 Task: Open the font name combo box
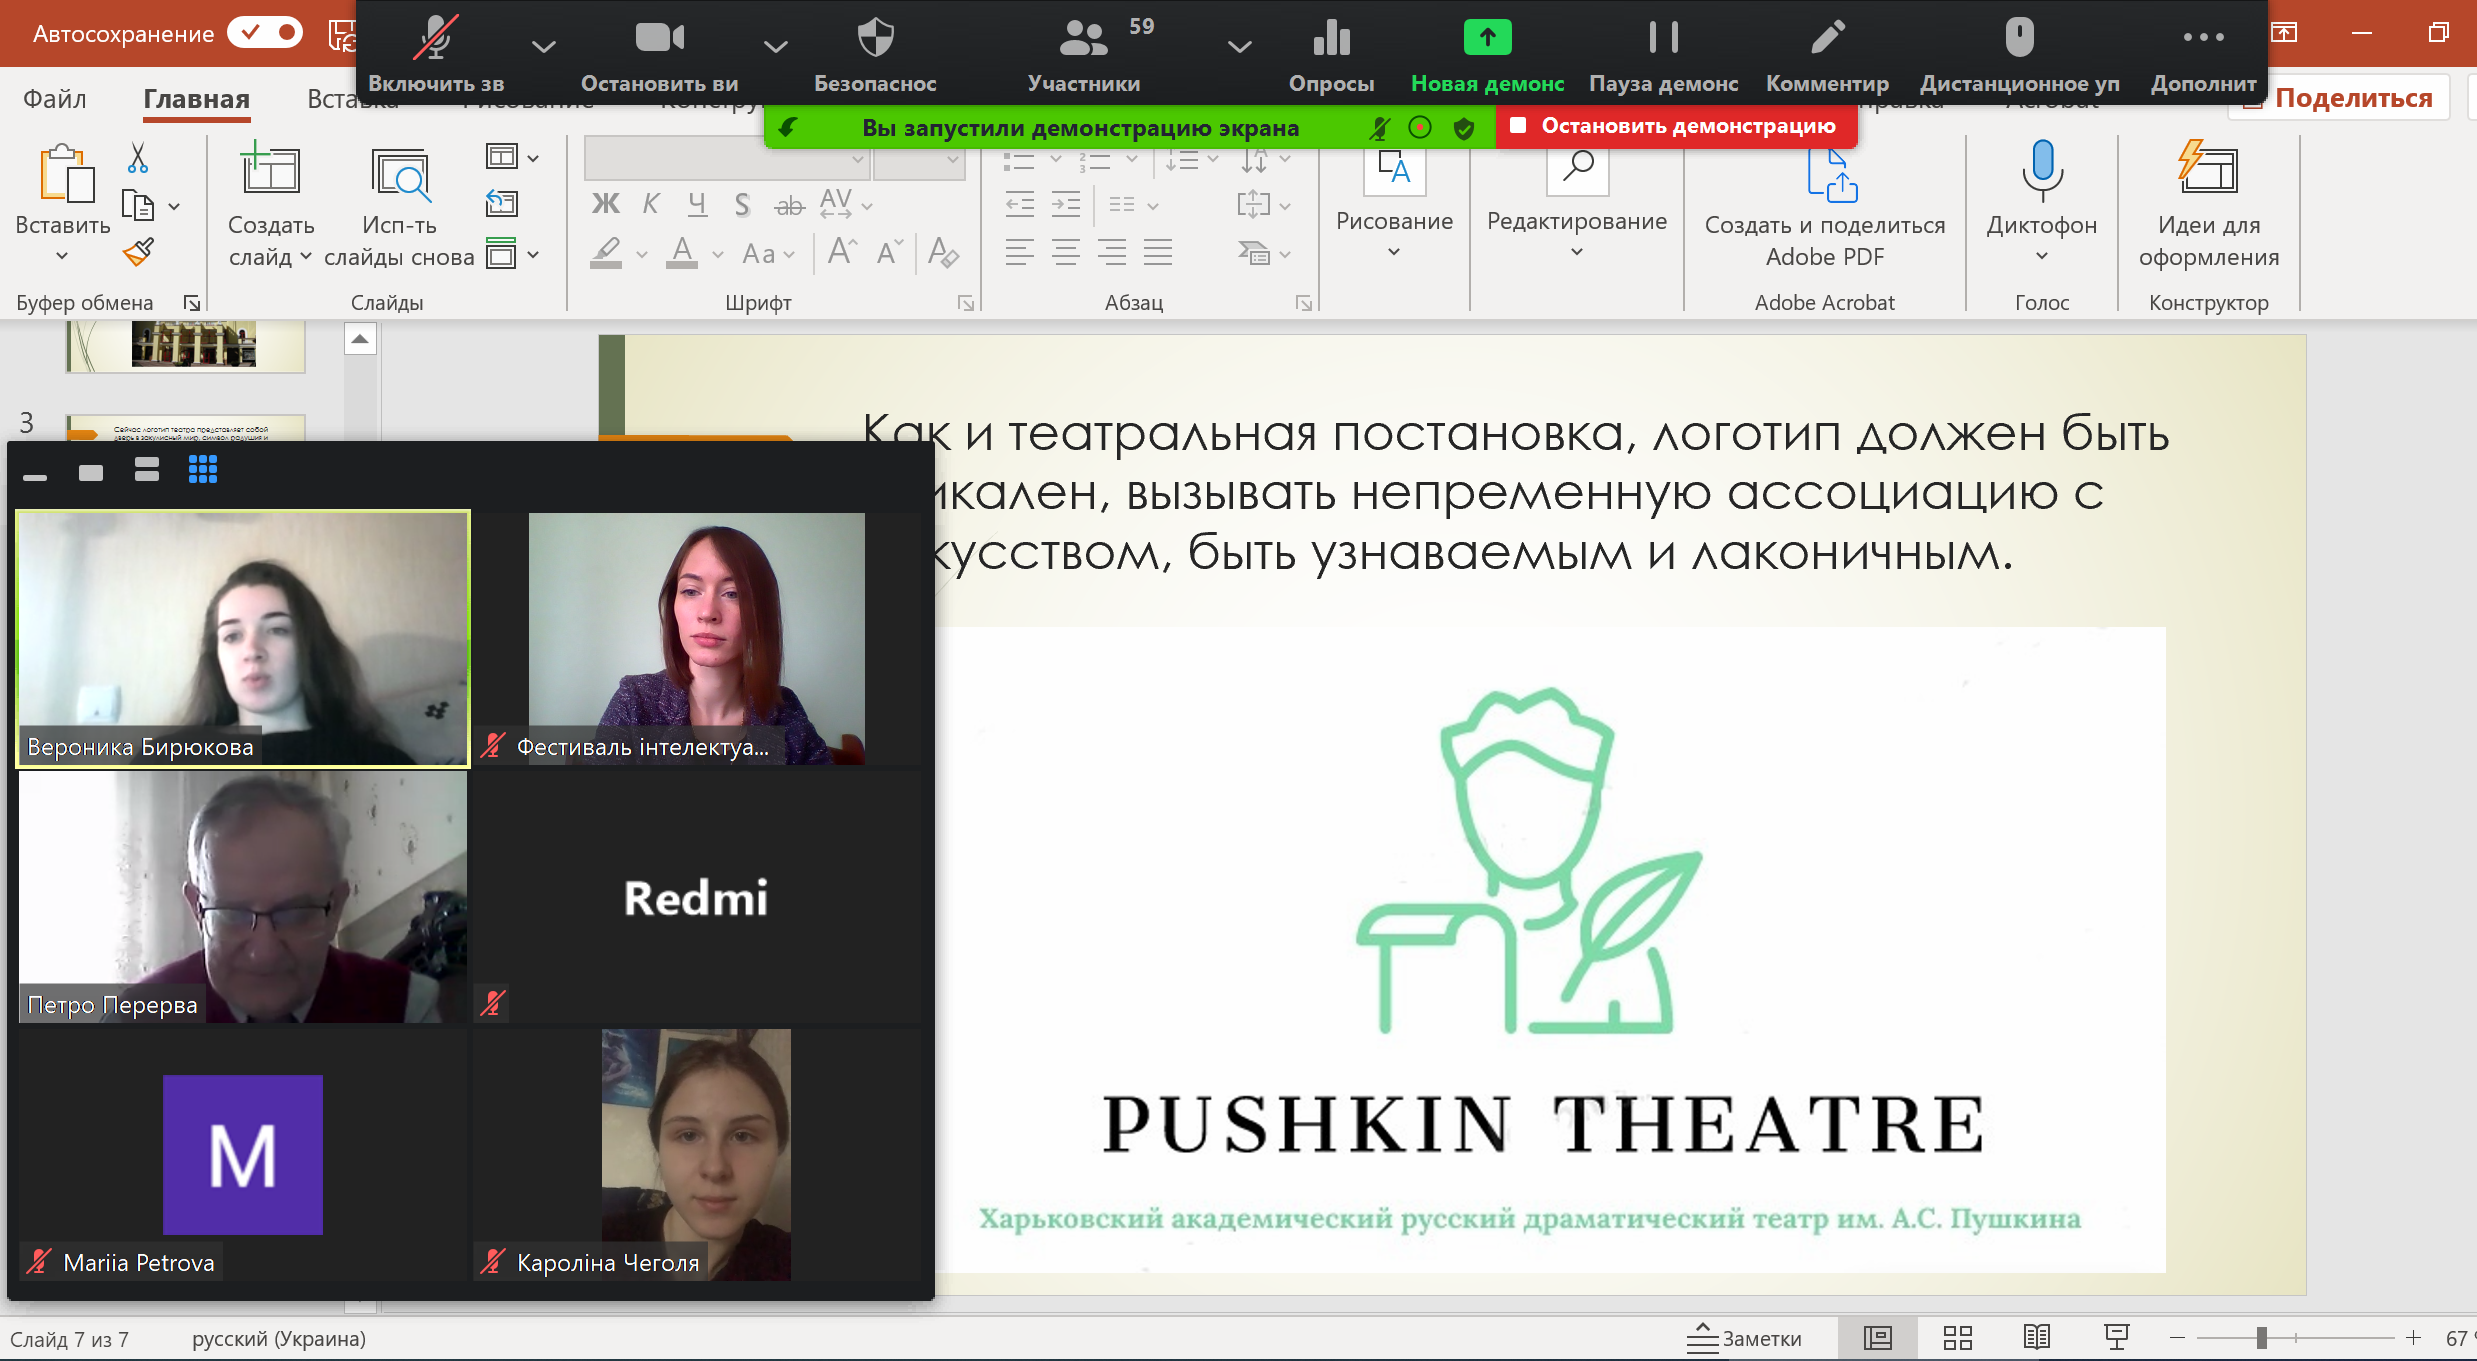(726, 159)
